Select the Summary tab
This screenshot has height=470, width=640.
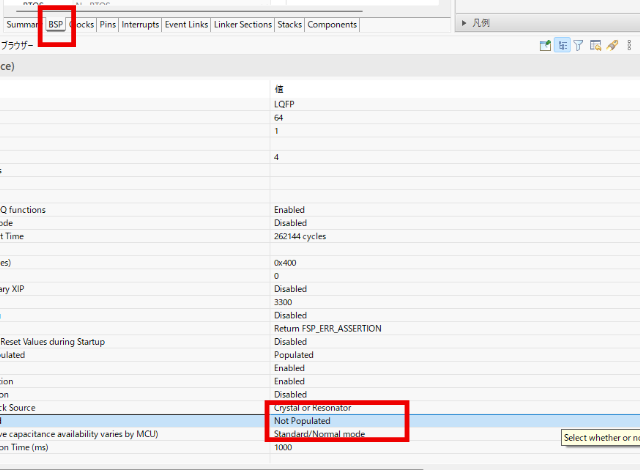tap(22, 25)
